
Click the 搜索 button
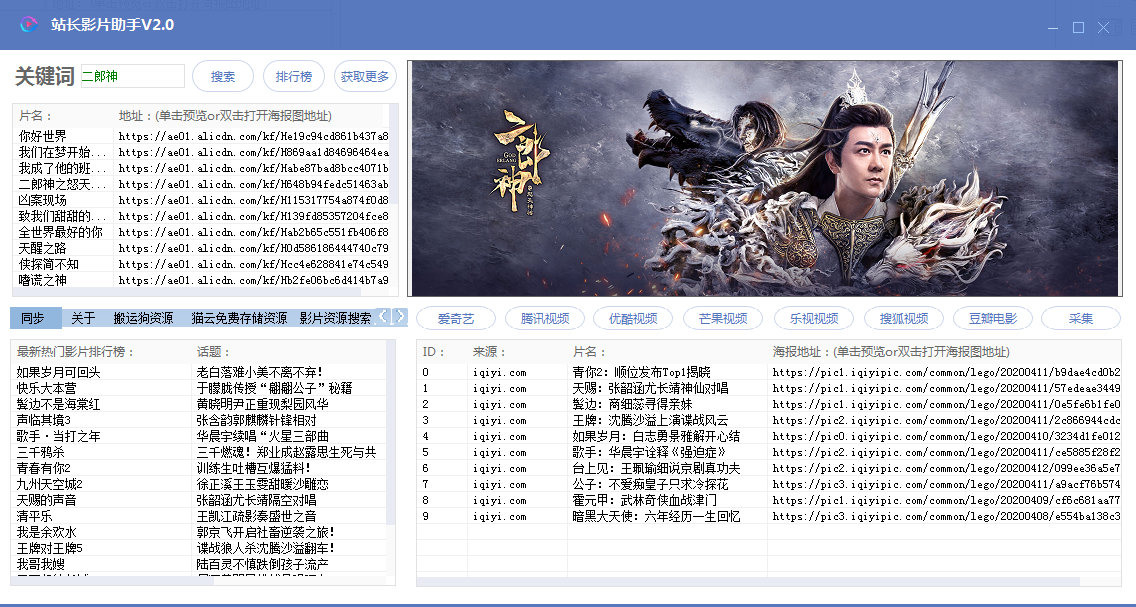tap(222, 76)
